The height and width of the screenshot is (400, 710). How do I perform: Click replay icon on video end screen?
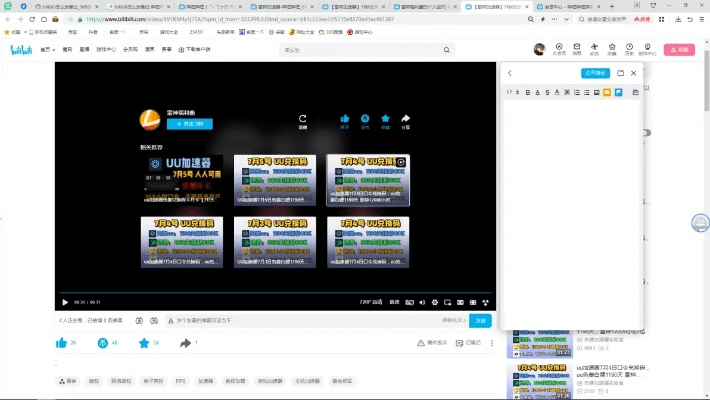point(303,119)
